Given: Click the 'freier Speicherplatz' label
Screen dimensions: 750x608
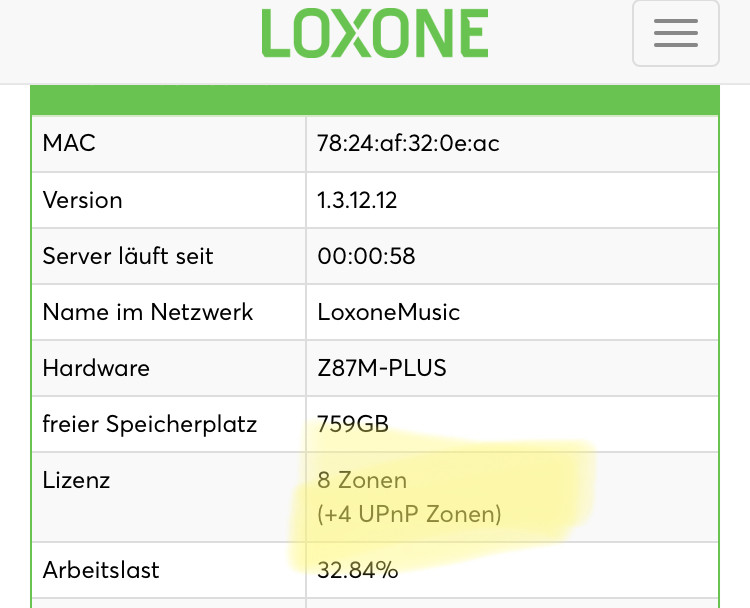Looking at the screenshot, I should pos(150,424).
